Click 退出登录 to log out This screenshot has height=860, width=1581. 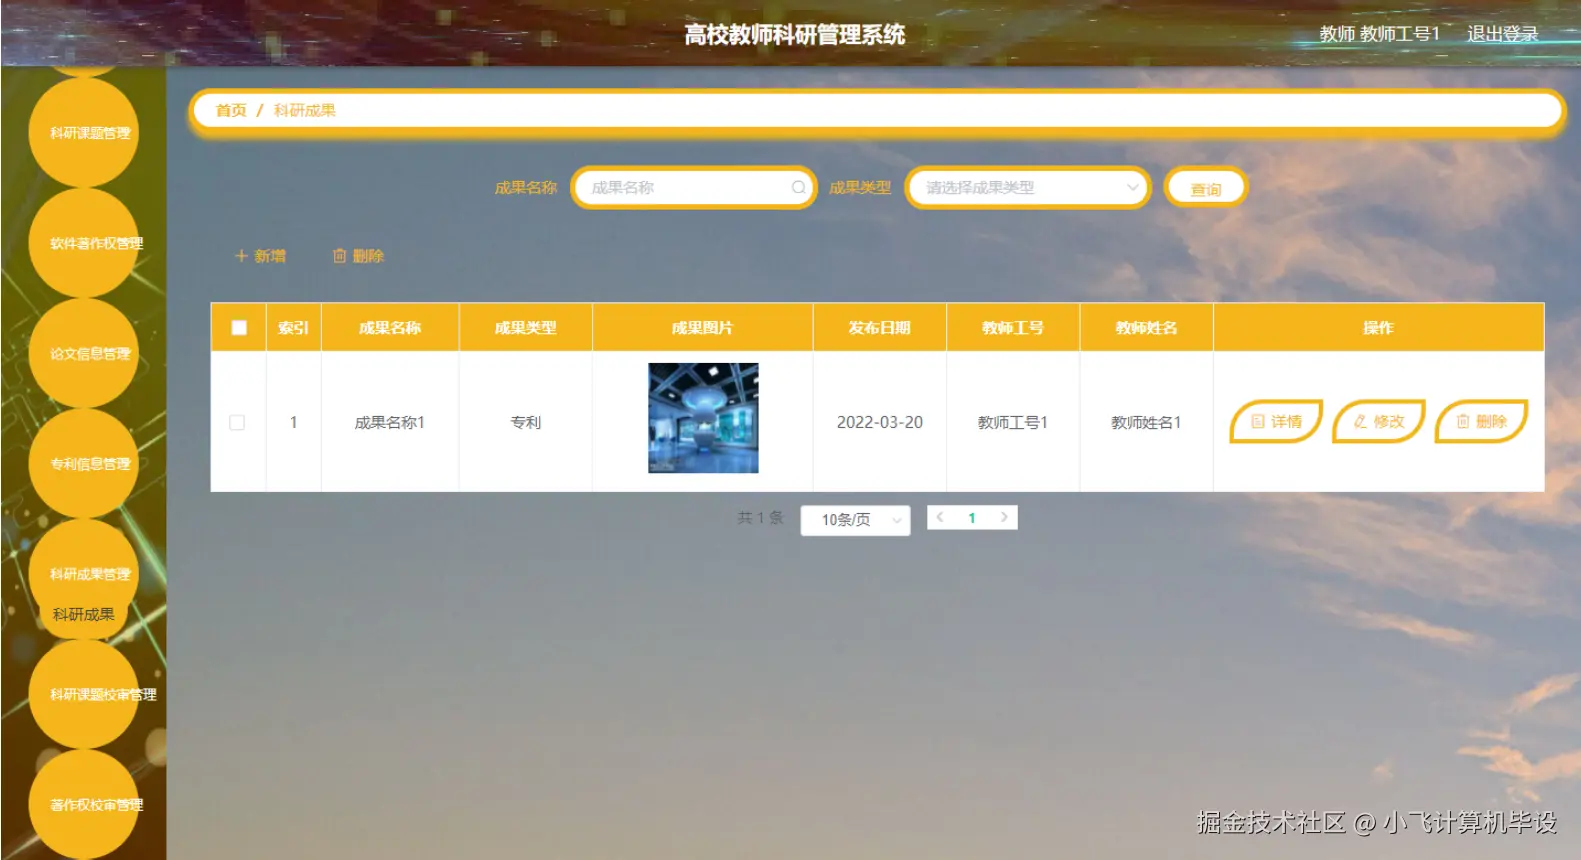(x=1502, y=34)
